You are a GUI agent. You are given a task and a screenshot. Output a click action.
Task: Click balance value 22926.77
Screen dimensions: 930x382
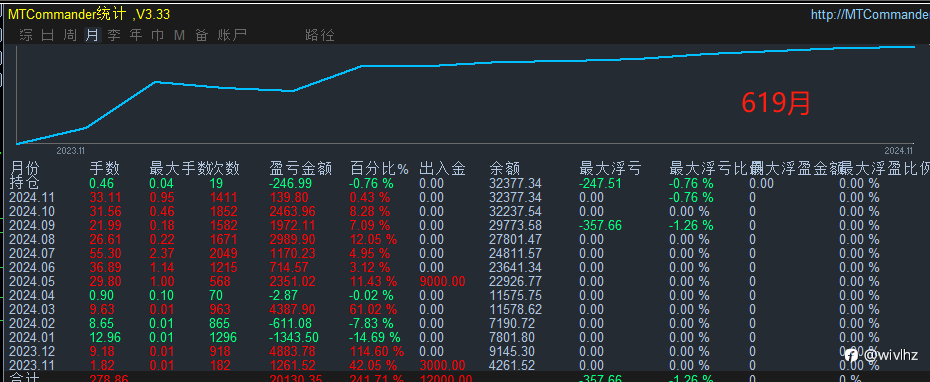pyautogui.click(x=515, y=282)
